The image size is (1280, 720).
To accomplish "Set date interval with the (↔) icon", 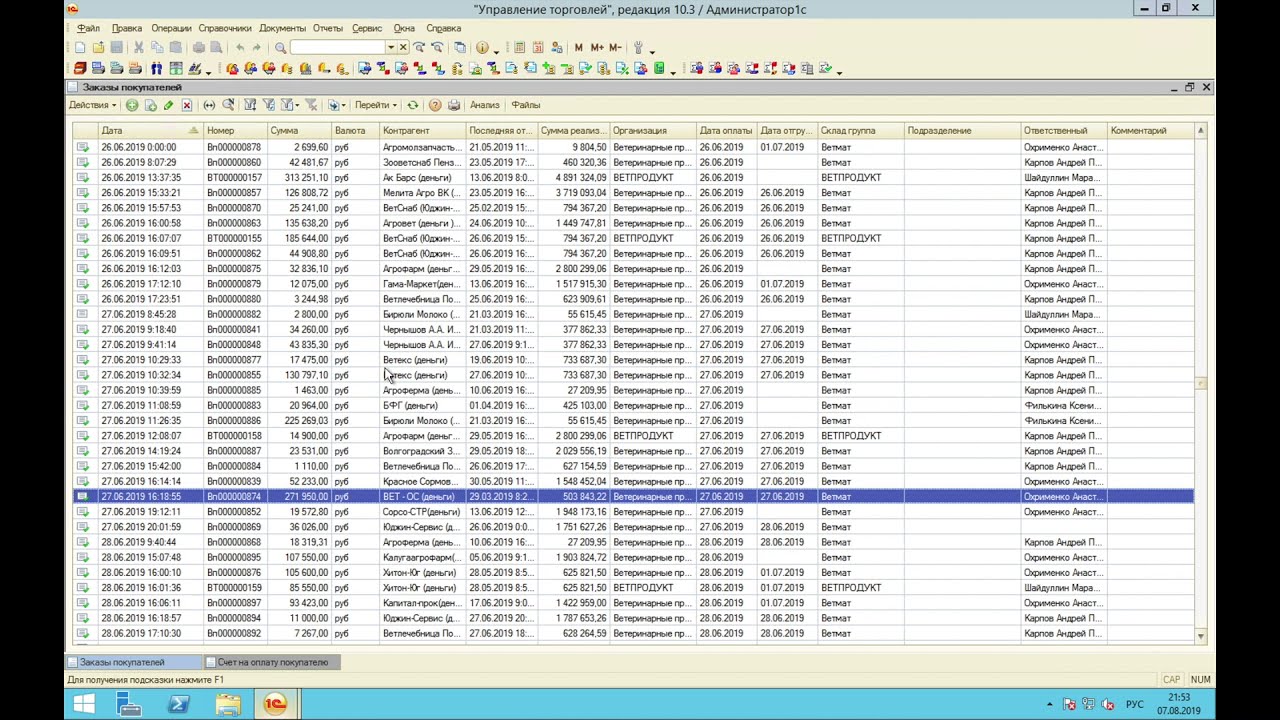I will (x=209, y=105).
